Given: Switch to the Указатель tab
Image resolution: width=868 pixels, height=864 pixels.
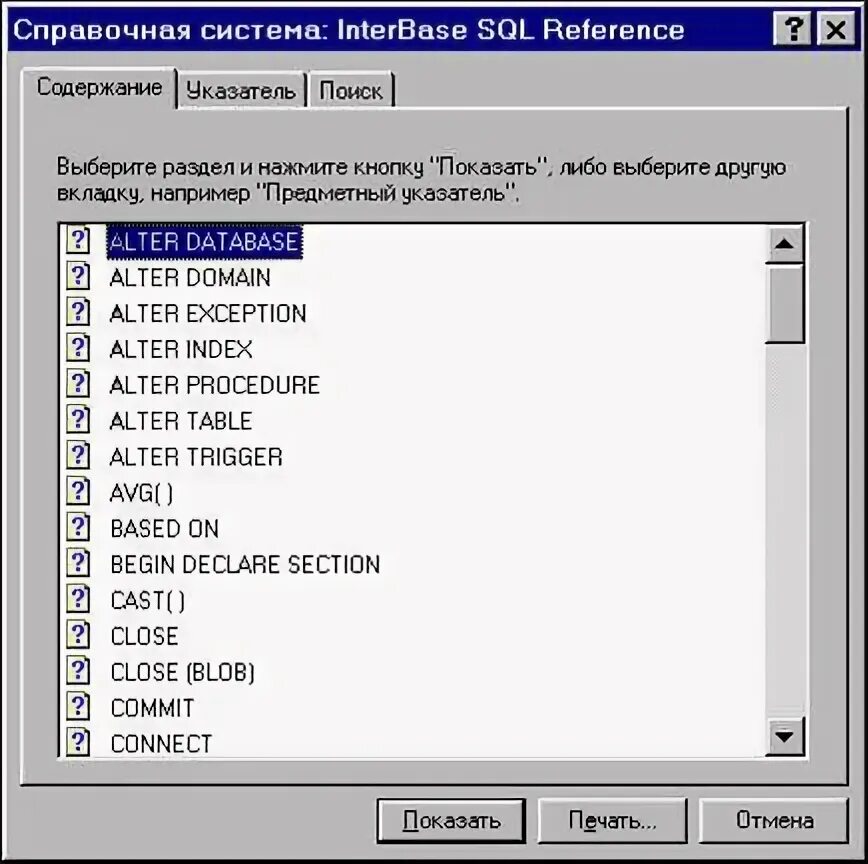Looking at the screenshot, I should (x=241, y=90).
